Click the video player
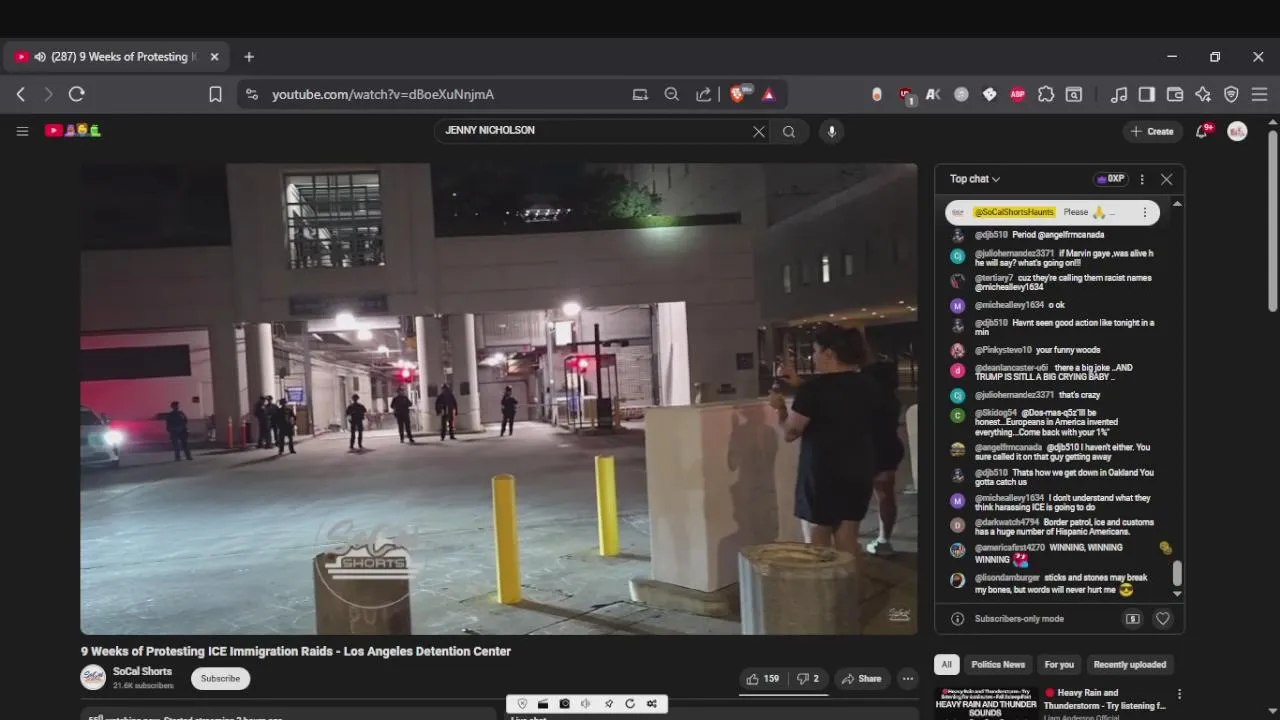Screen dimensions: 1280x720 pyautogui.click(x=498, y=399)
